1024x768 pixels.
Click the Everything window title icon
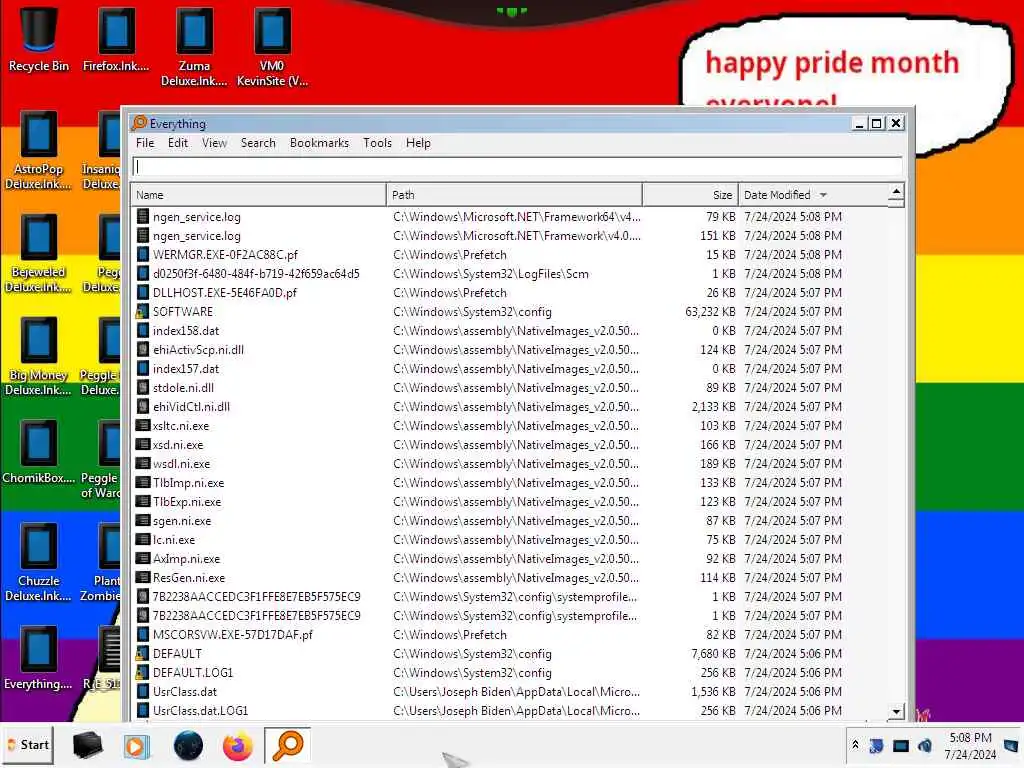coord(138,123)
